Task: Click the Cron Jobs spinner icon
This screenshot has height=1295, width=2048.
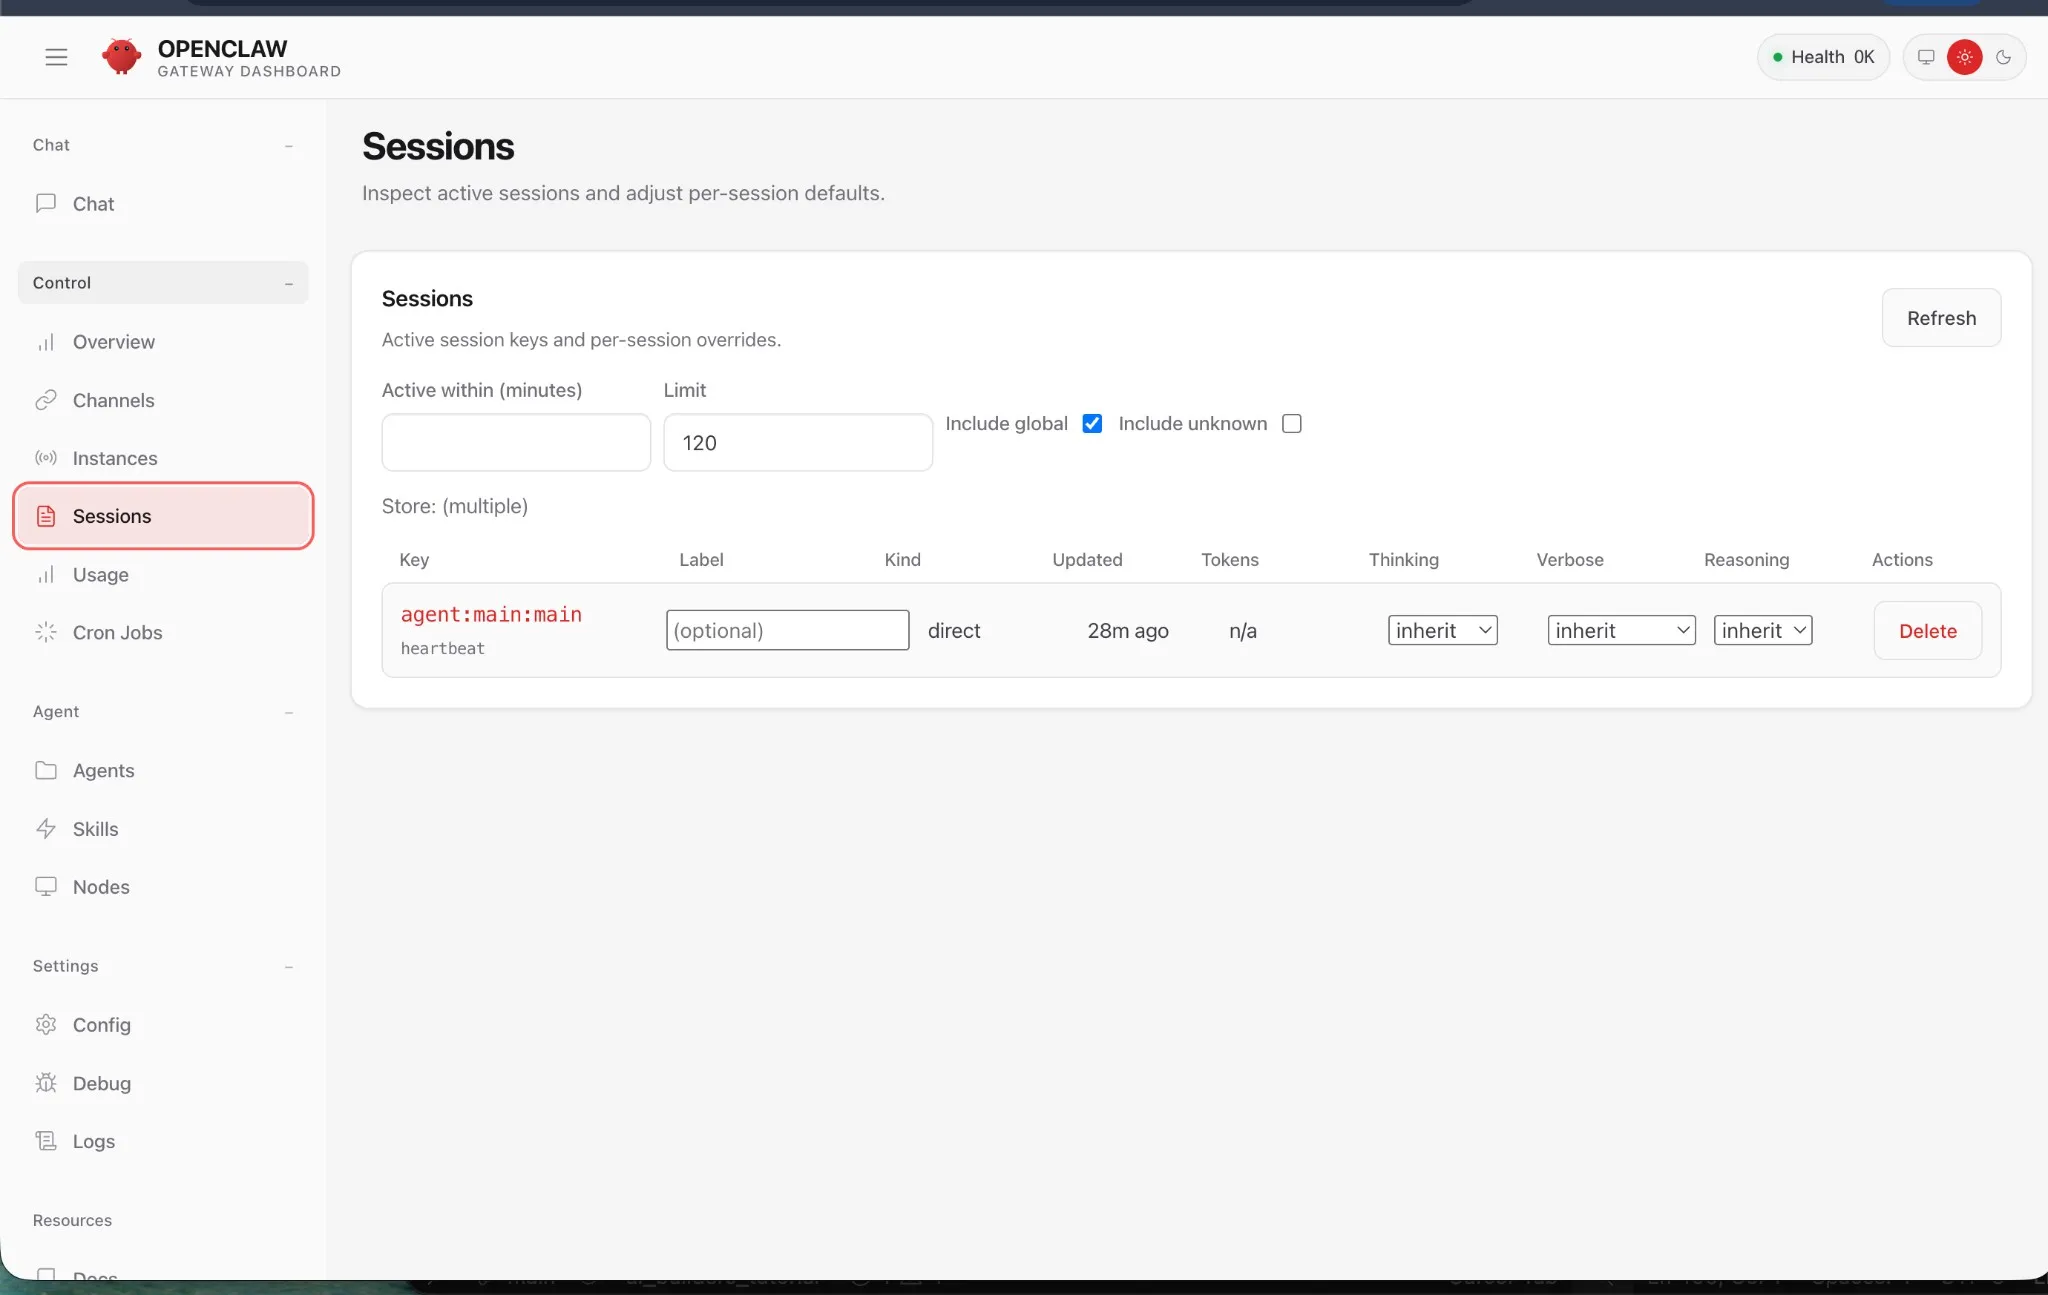Action: (46, 632)
